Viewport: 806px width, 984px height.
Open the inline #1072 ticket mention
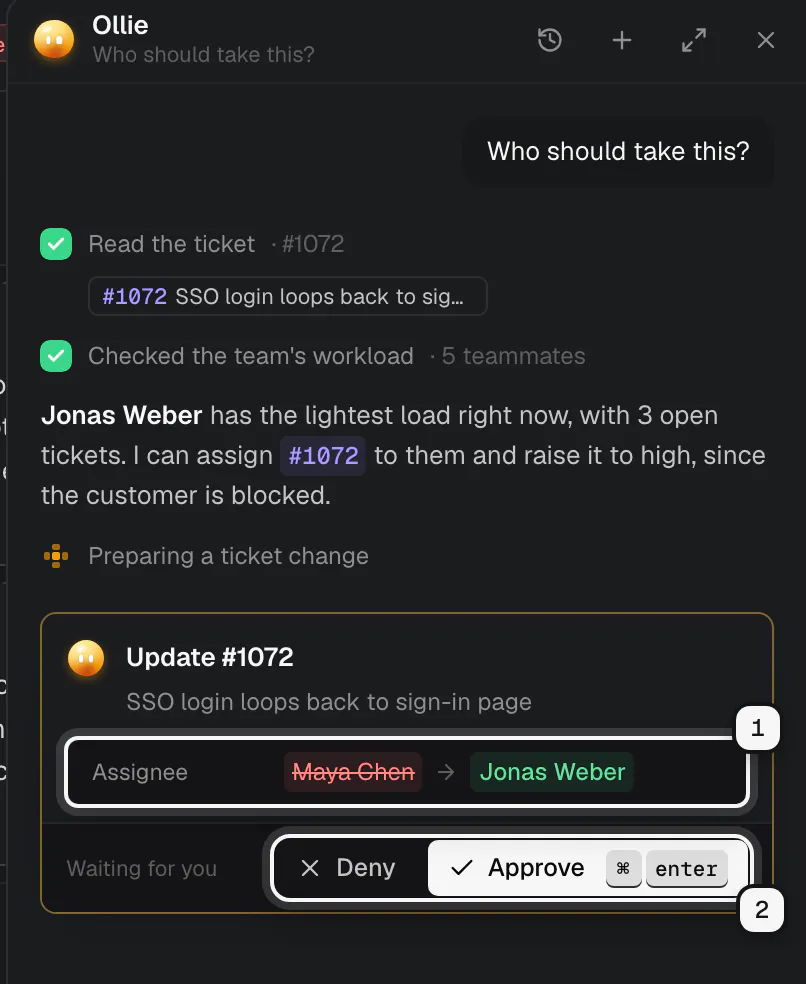[x=323, y=456]
